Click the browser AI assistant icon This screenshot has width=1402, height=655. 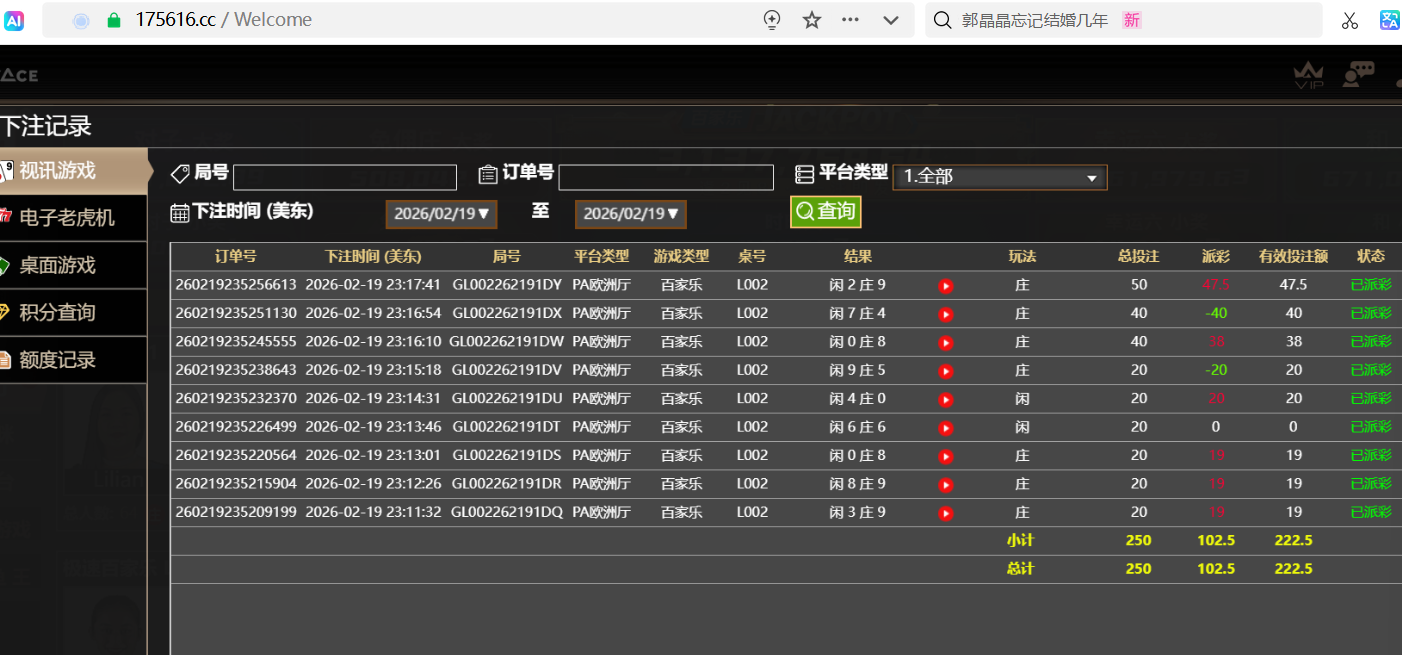pyautogui.click(x=14, y=20)
